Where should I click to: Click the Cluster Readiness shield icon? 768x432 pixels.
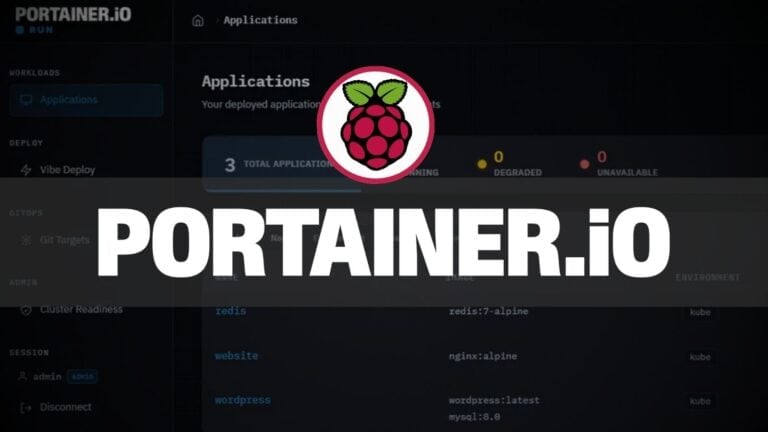26,310
